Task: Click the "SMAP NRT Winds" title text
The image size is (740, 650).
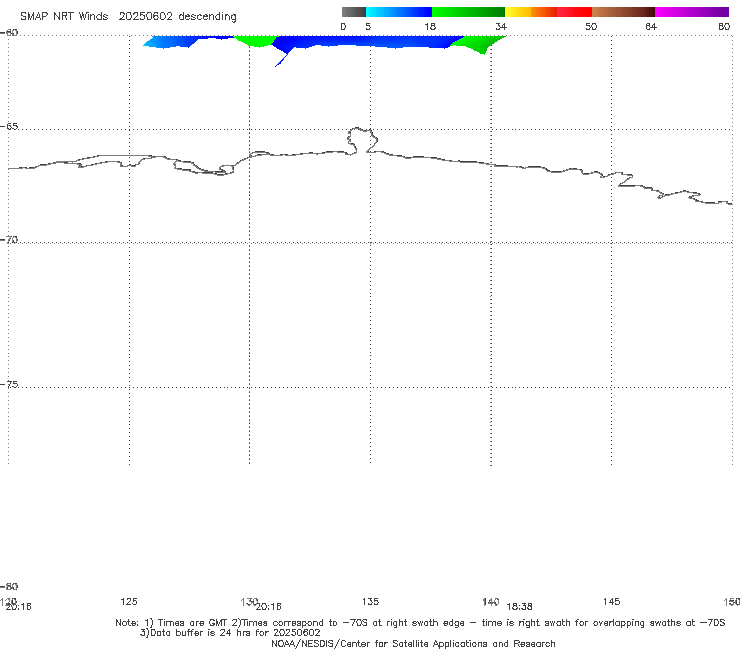Action: (x=64, y=16)
